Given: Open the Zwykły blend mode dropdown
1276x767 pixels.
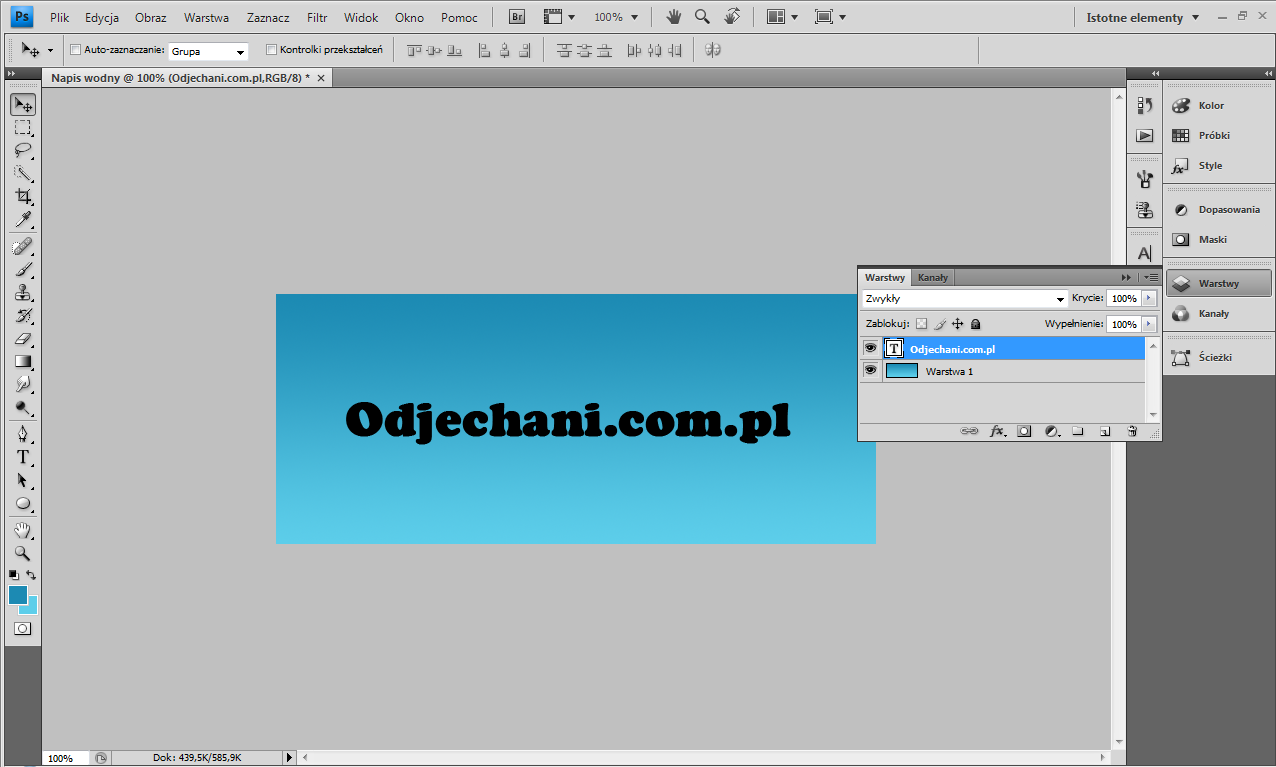Looking at the screenshot, I should (964, 298).
